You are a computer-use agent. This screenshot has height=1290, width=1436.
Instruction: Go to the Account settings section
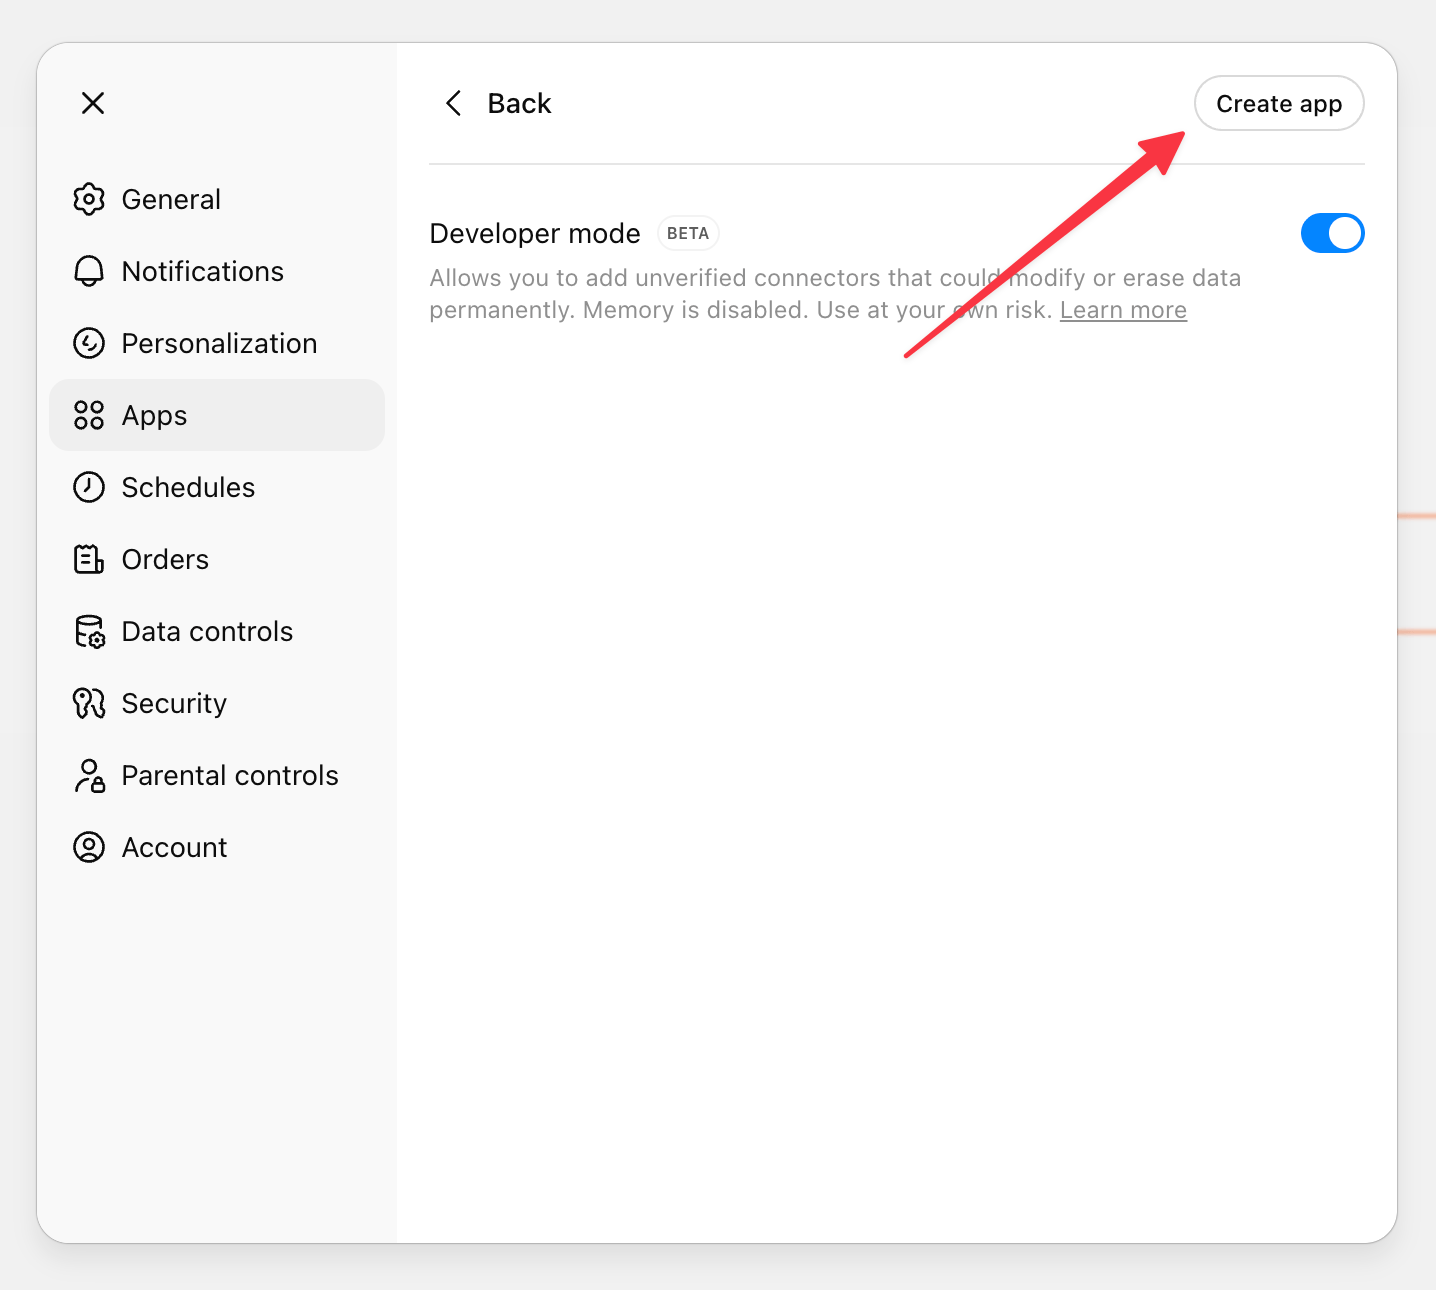tap(174, 847)
